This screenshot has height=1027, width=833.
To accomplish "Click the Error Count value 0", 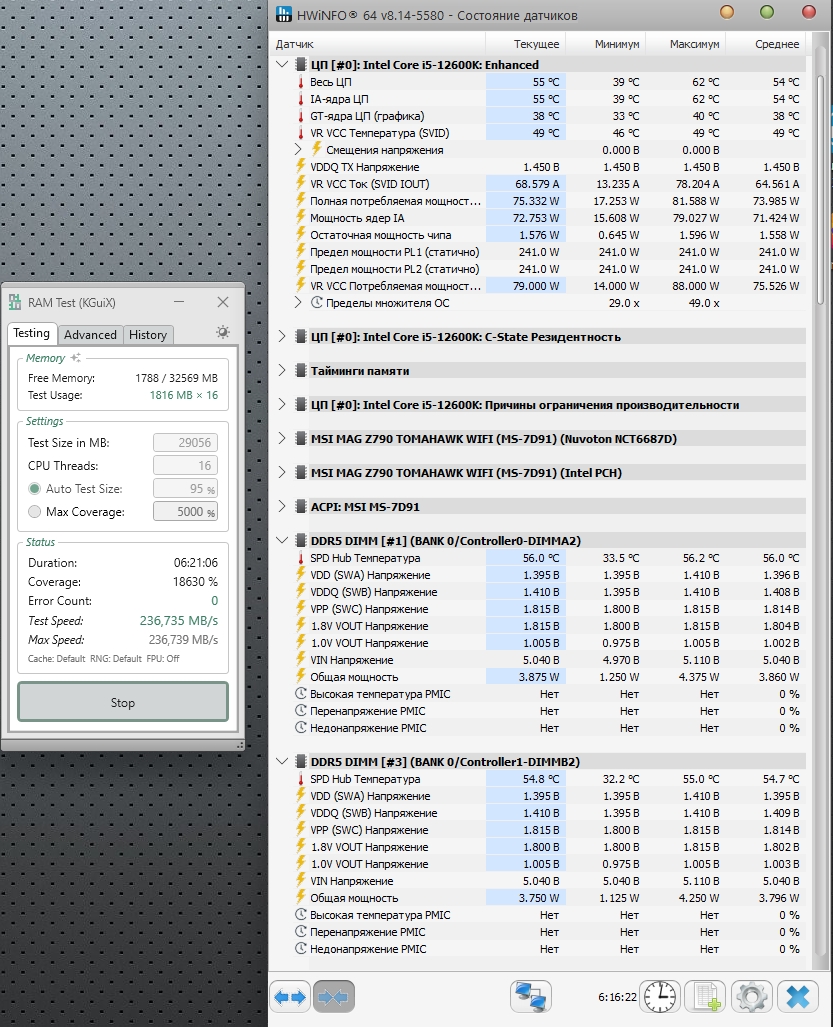I will [214, 601].
